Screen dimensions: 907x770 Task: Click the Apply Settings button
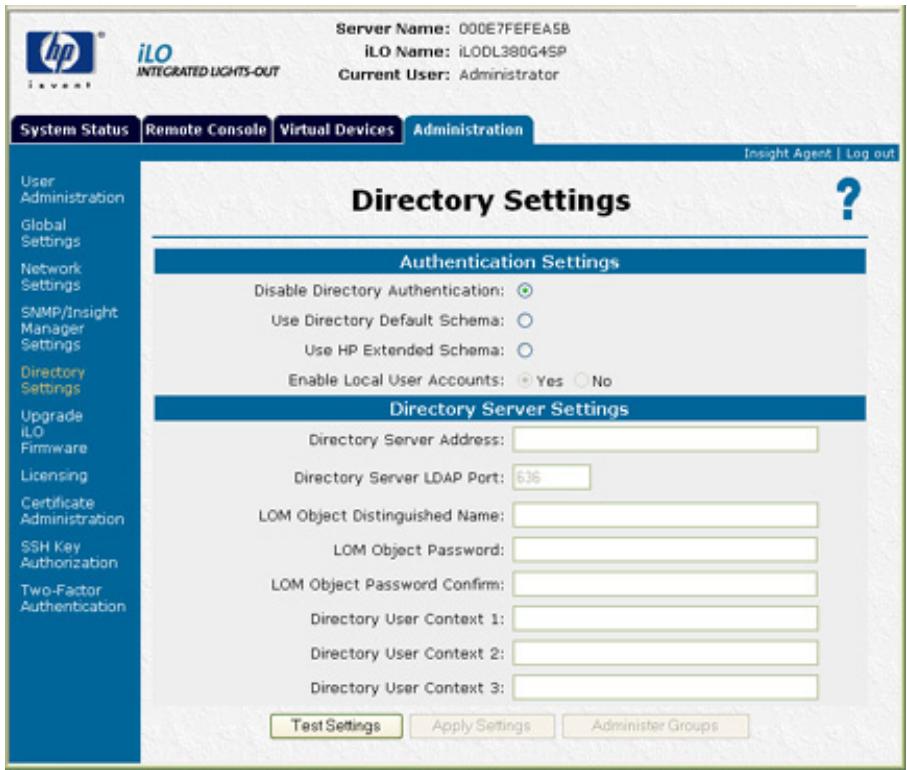(481, 725)
